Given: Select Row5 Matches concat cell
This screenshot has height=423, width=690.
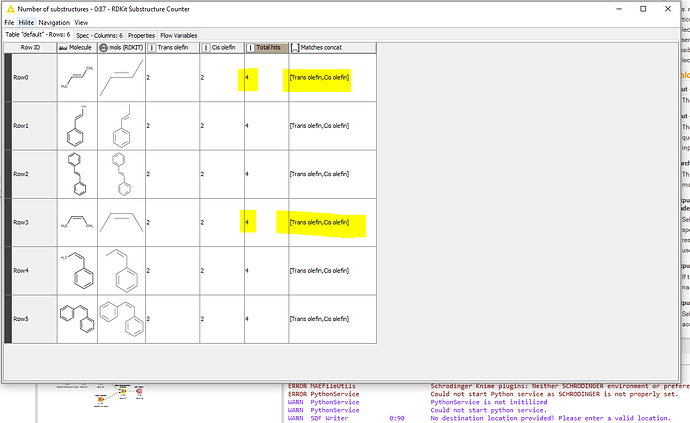Looking at the screenshot, I should tap(332, 319).
